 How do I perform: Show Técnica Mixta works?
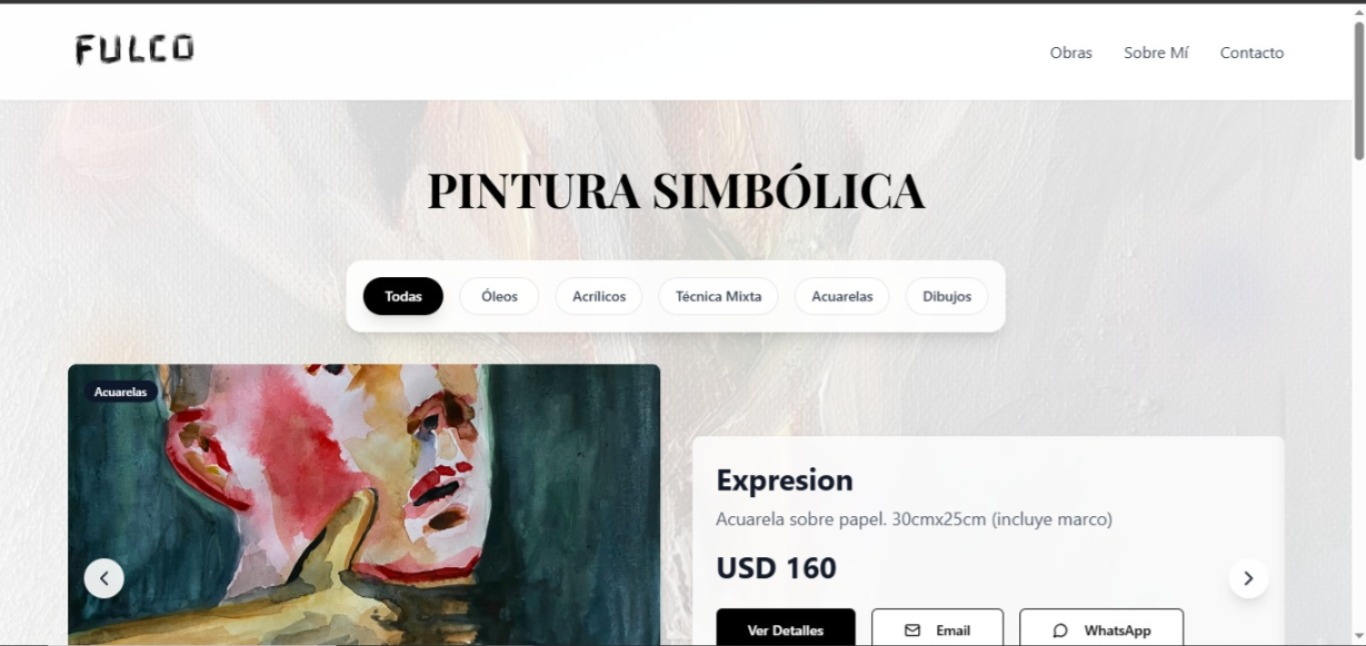point(718,296)
